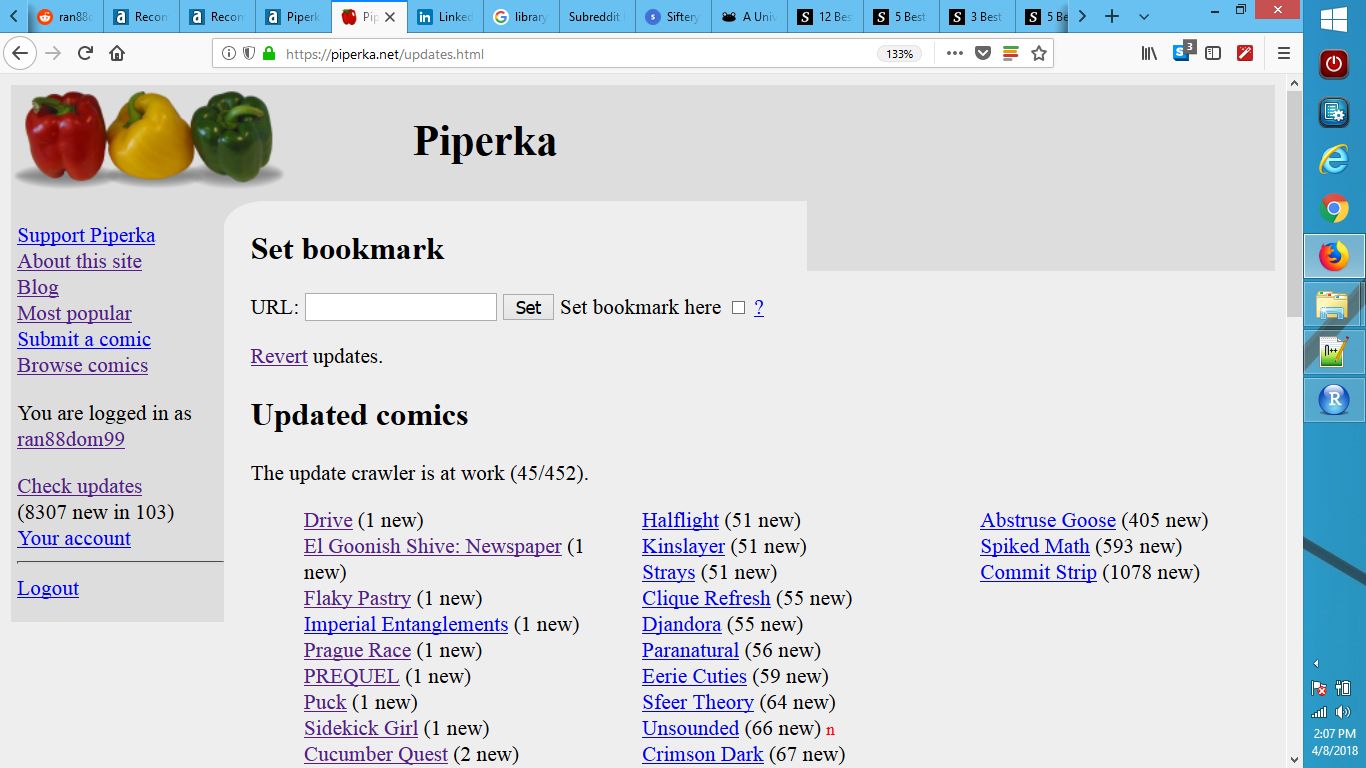Open volume control in system tray
The height and width of the screenshot is (768, 1366).
click(1343, 711)
